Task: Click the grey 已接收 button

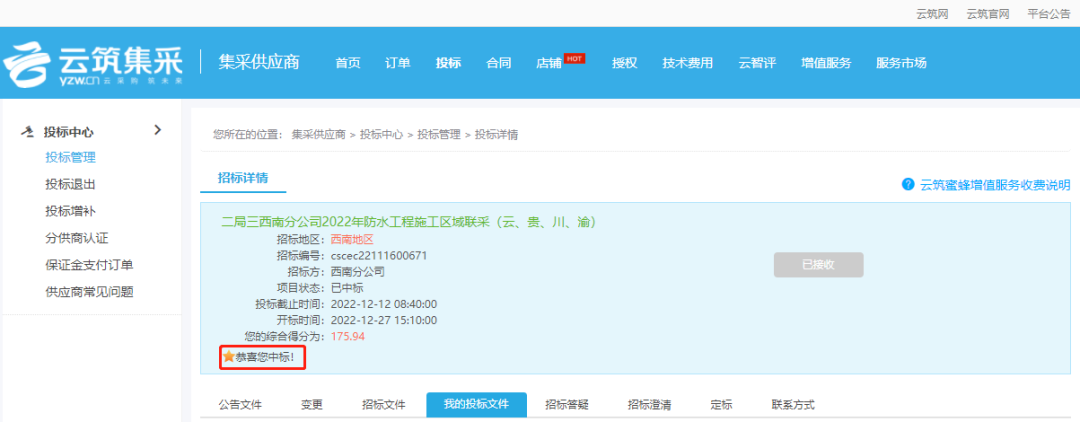Action: (818, 265)
